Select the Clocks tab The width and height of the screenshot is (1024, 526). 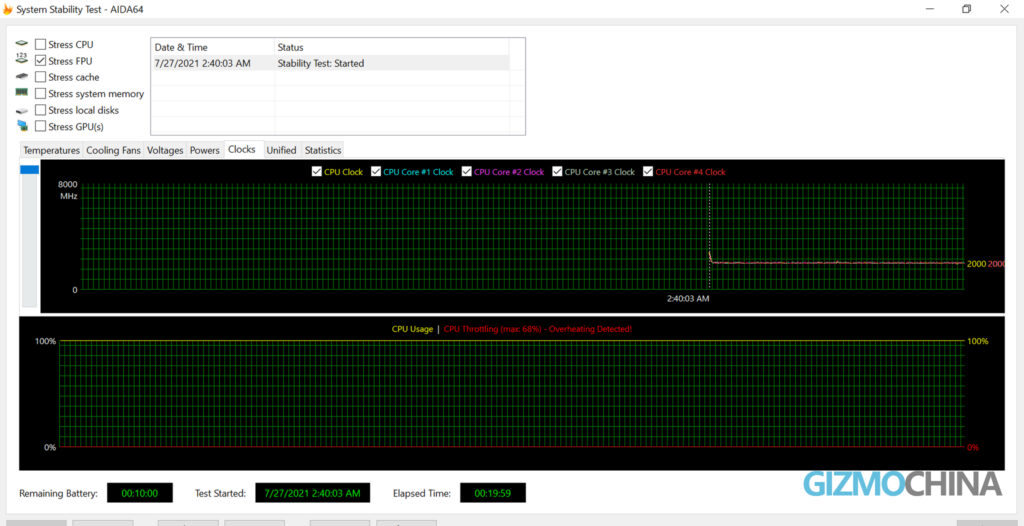click(242, 150)
